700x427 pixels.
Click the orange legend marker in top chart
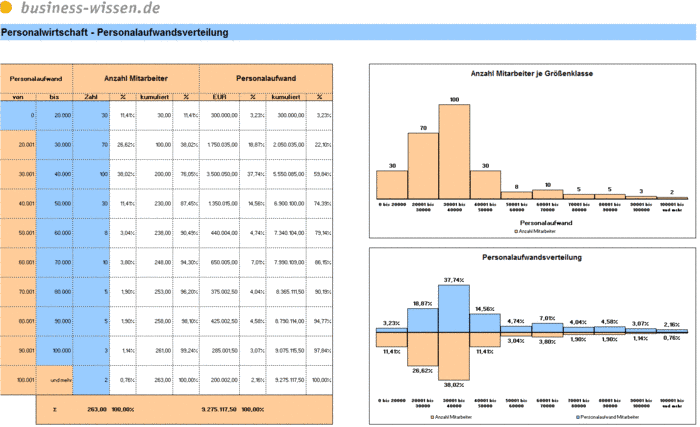pos(516,231)
